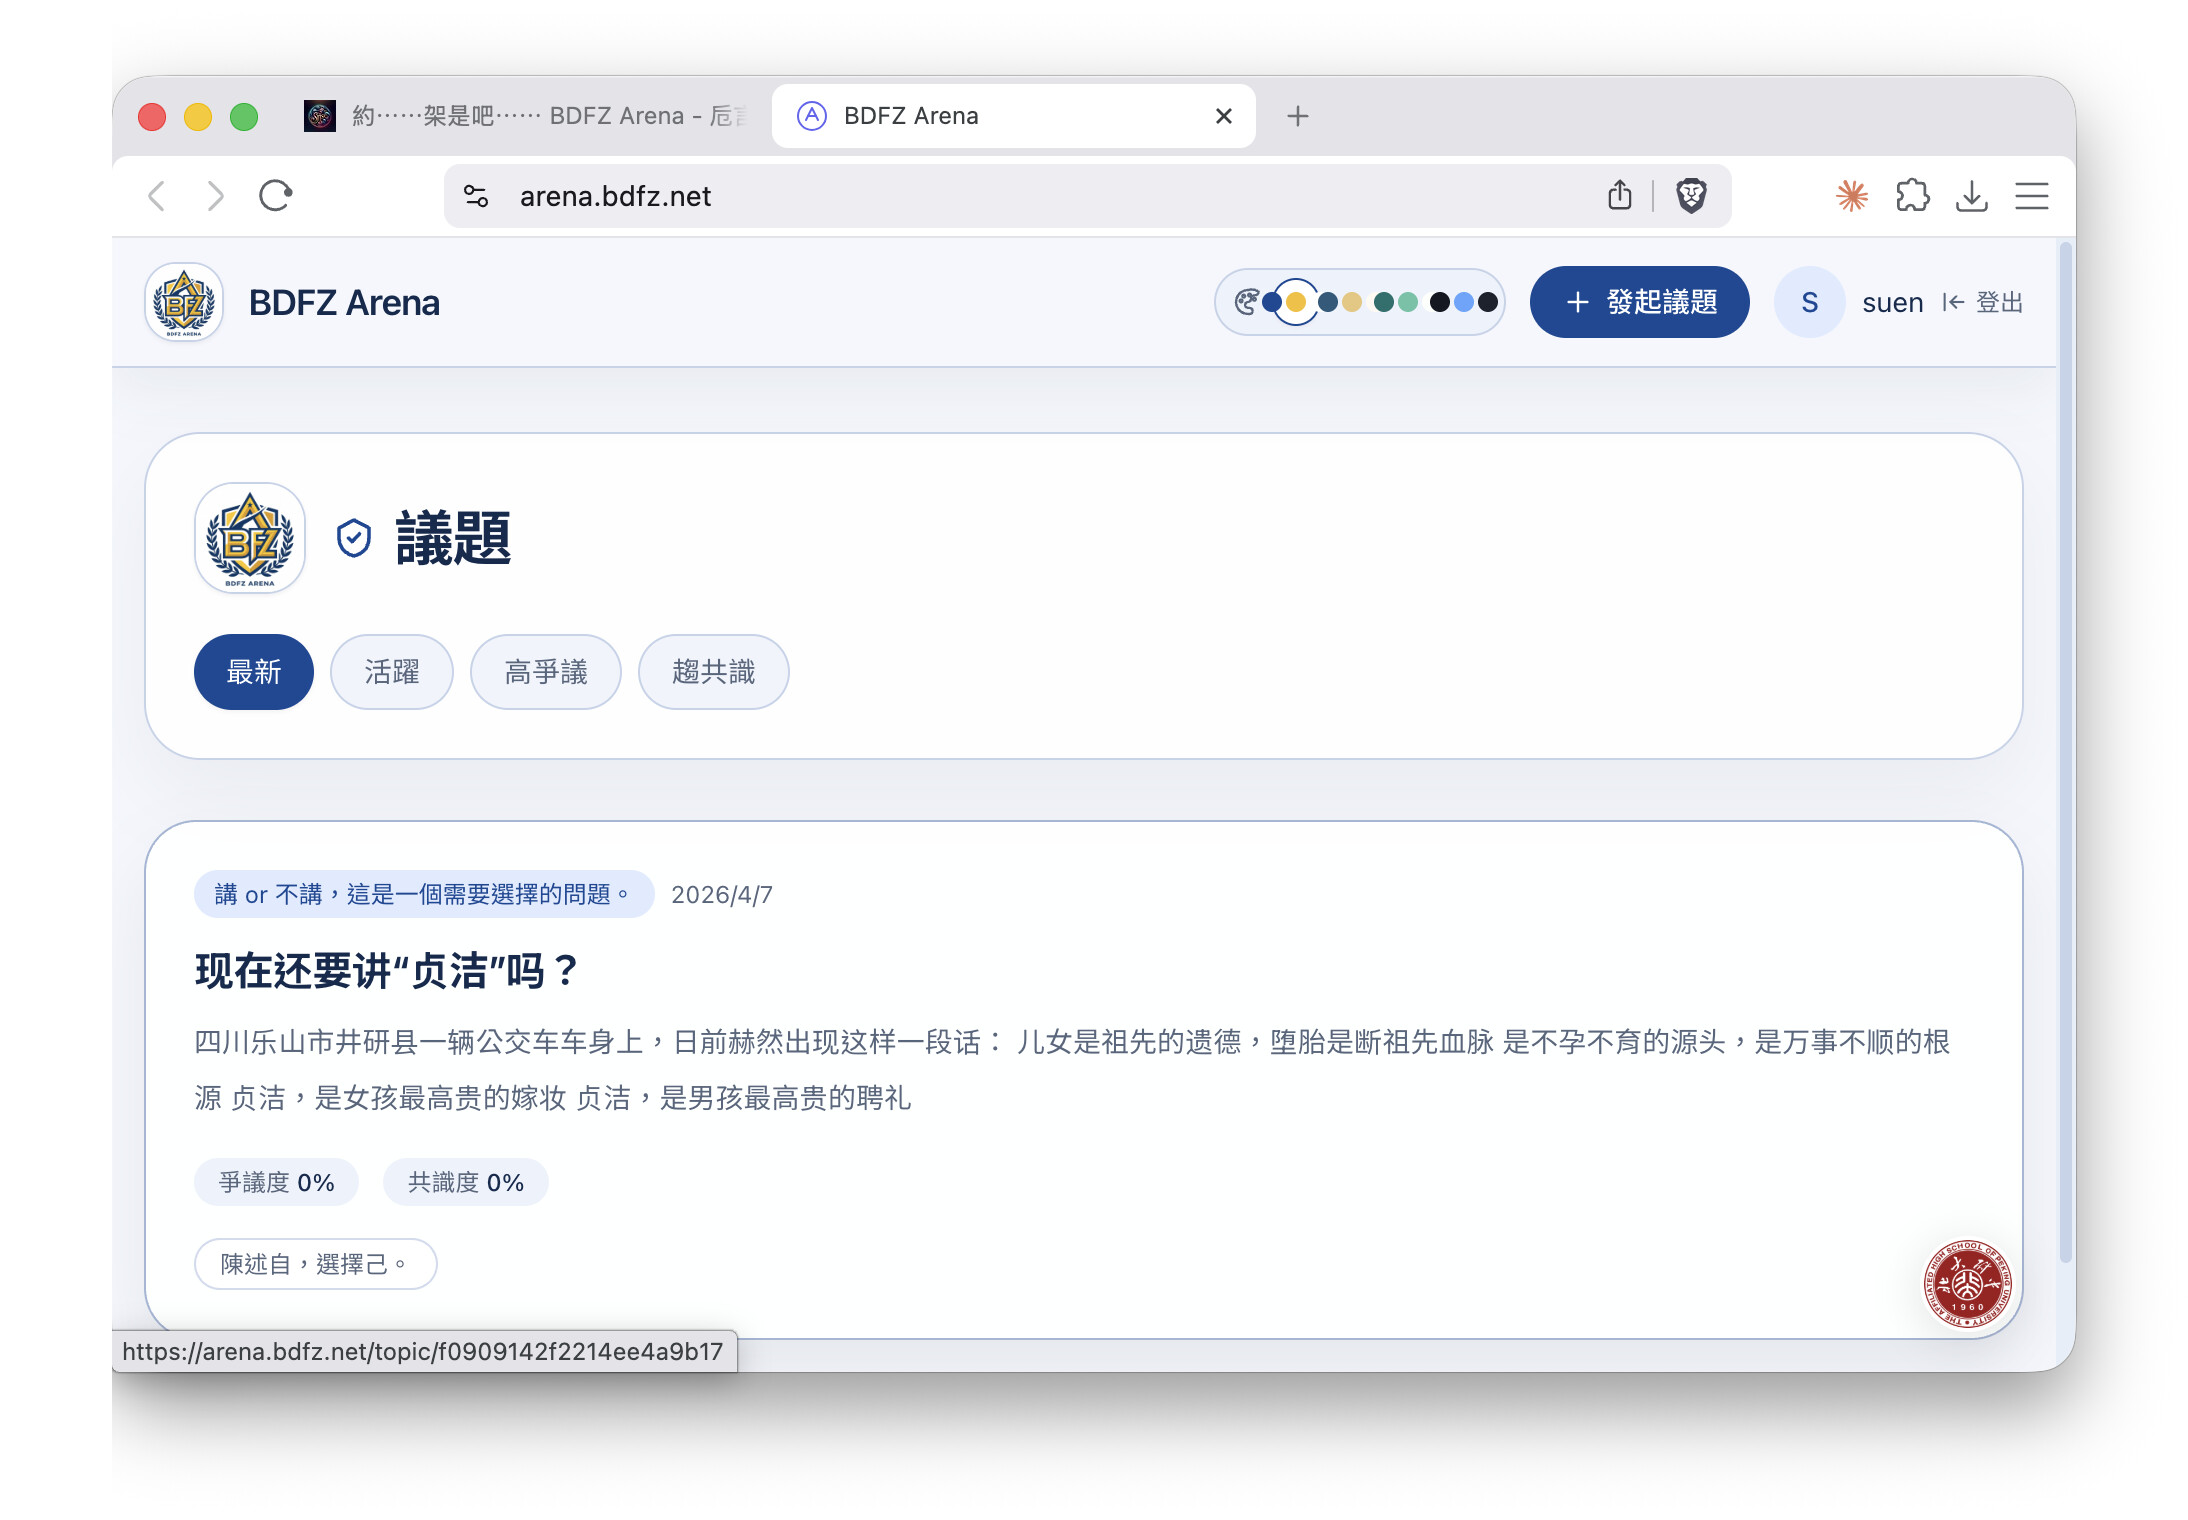Reload the page
The image size is (2188, 1520).
click(275, 196)
